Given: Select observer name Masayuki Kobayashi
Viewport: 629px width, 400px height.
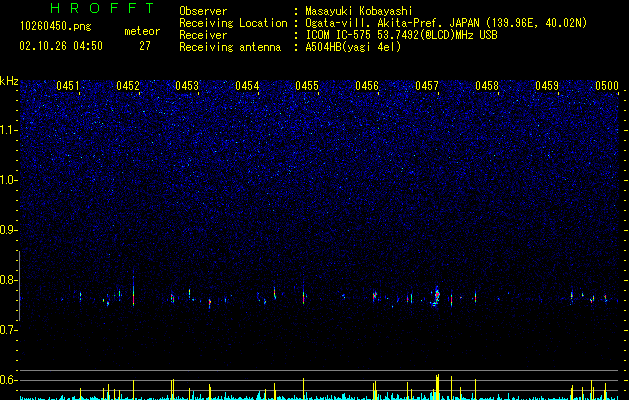Looking at the screenshot, I should click(359, 11).
